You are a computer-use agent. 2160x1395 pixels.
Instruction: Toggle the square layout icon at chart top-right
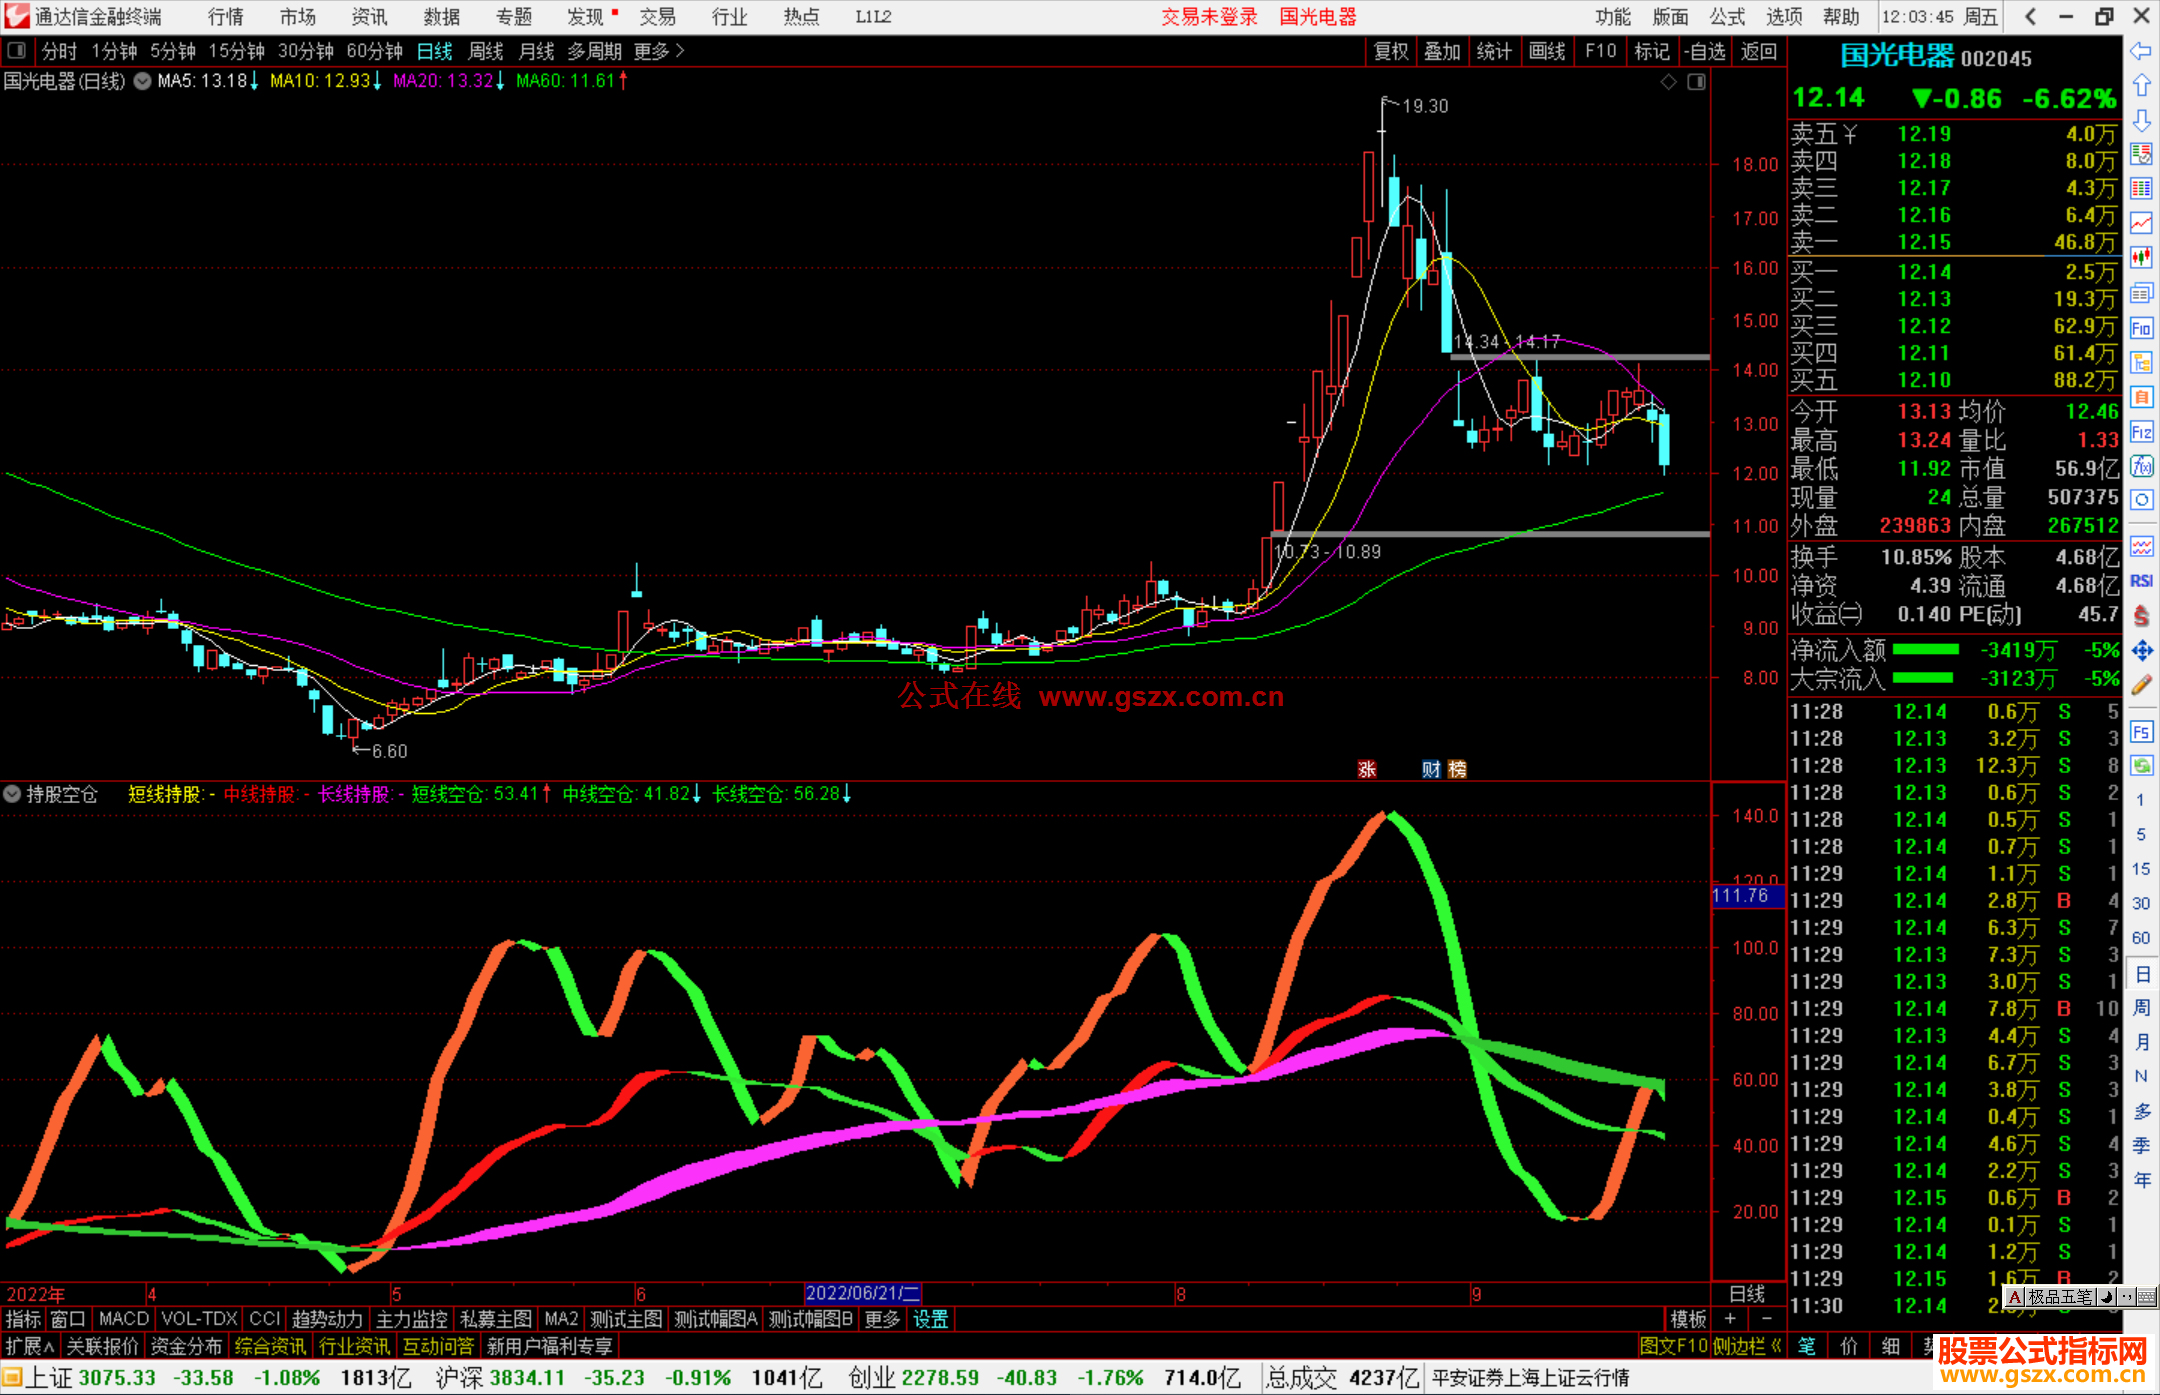tap(1696, 81)
